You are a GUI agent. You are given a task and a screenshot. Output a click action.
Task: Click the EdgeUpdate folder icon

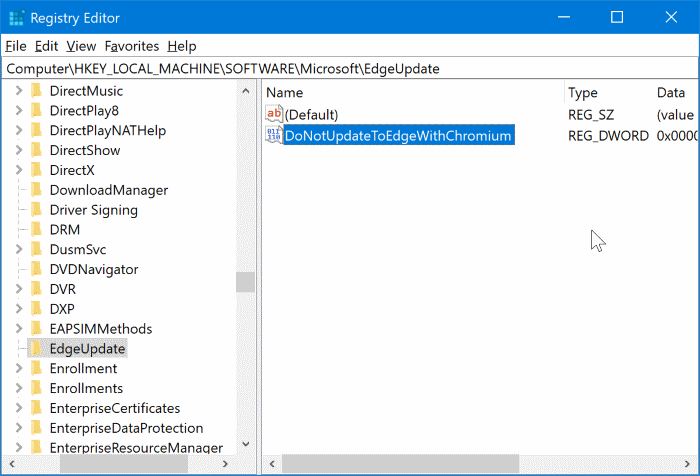pyautogui.click(x=37, y=348)
